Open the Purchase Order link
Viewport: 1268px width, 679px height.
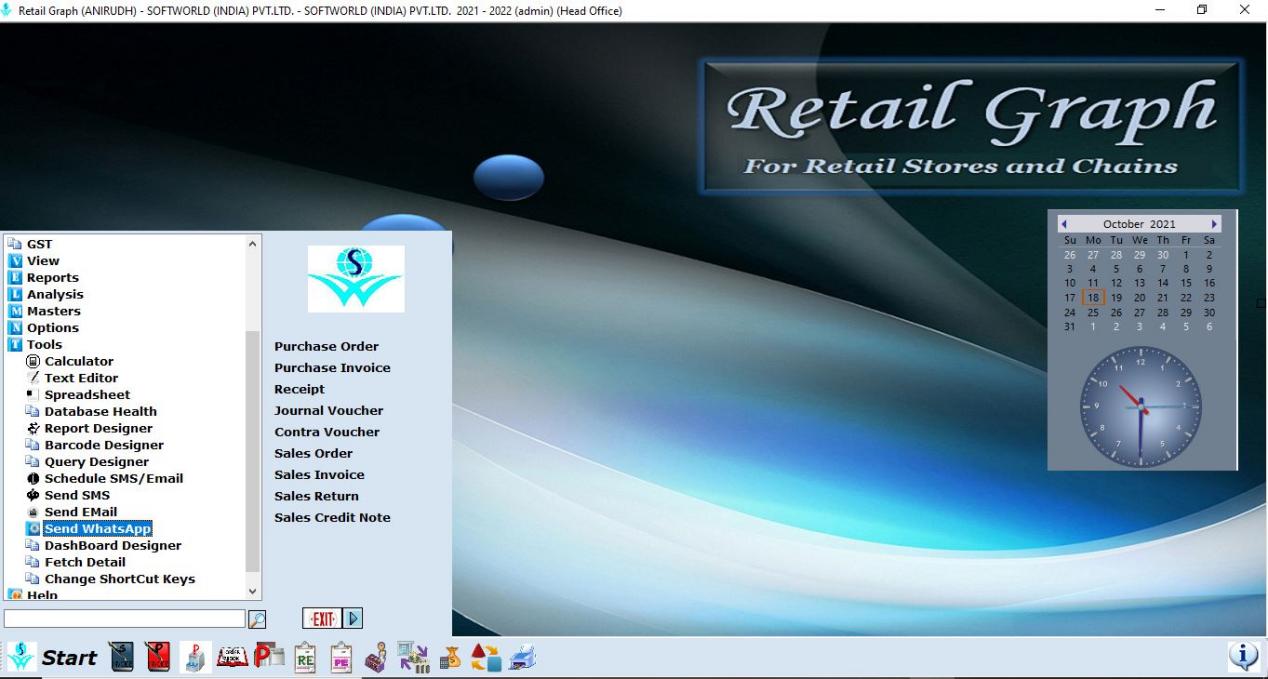click(327, 346)
